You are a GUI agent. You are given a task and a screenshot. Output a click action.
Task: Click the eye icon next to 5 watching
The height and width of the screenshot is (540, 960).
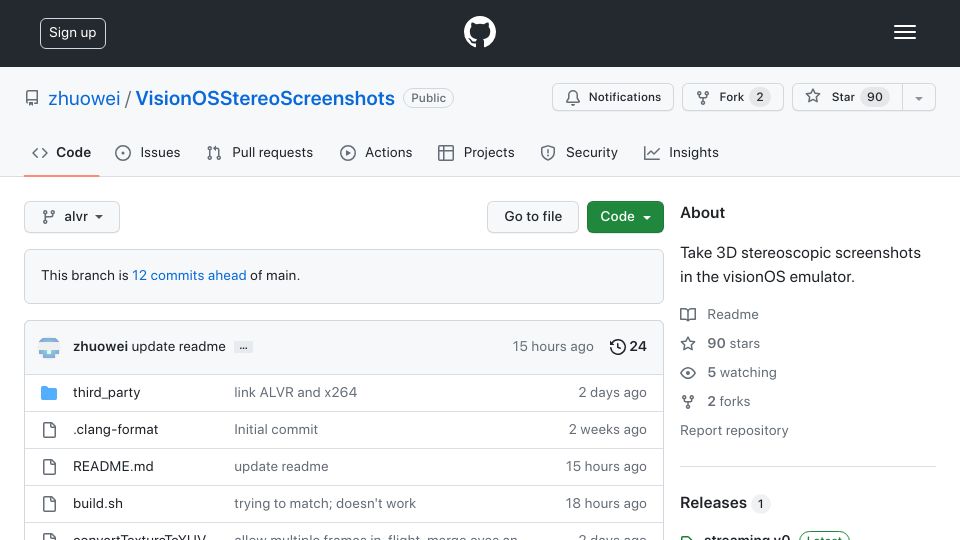click(x=688, y=373)
